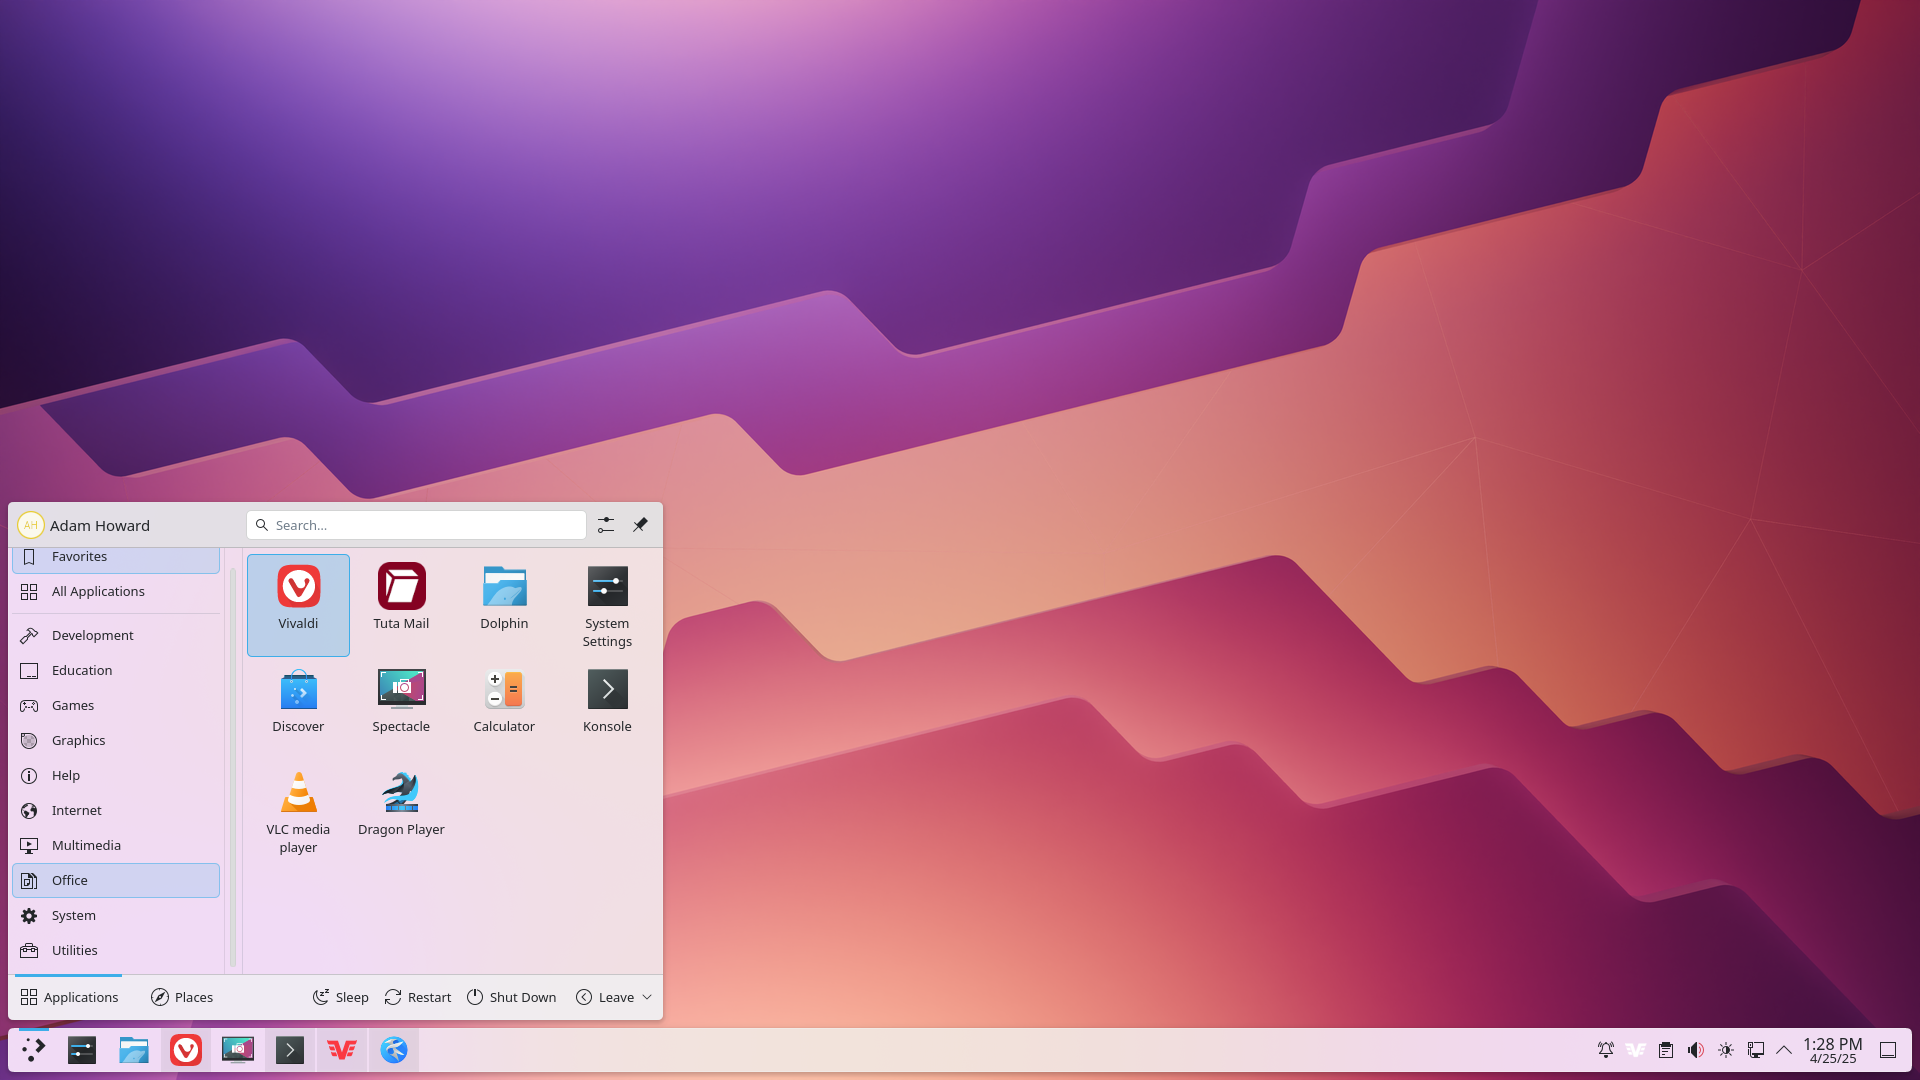Toggle pin to keep launcher open
Image resolution: width=1920 pixels, height=1080 pixels.
[640, 525]
